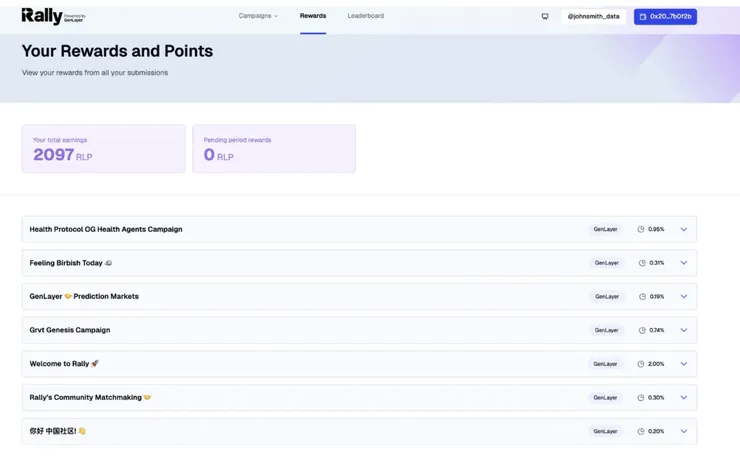Click the @johnsmith_data account button
The width and height of the screenshot is (740, 459).
[x=593, y=17]
